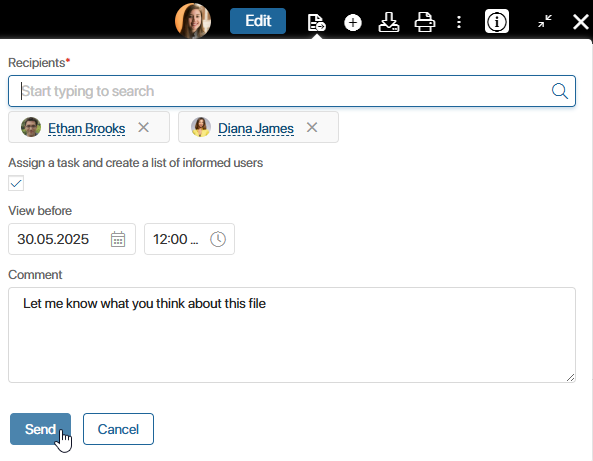
Task: Click the printer icon
Action: [425, 22]
